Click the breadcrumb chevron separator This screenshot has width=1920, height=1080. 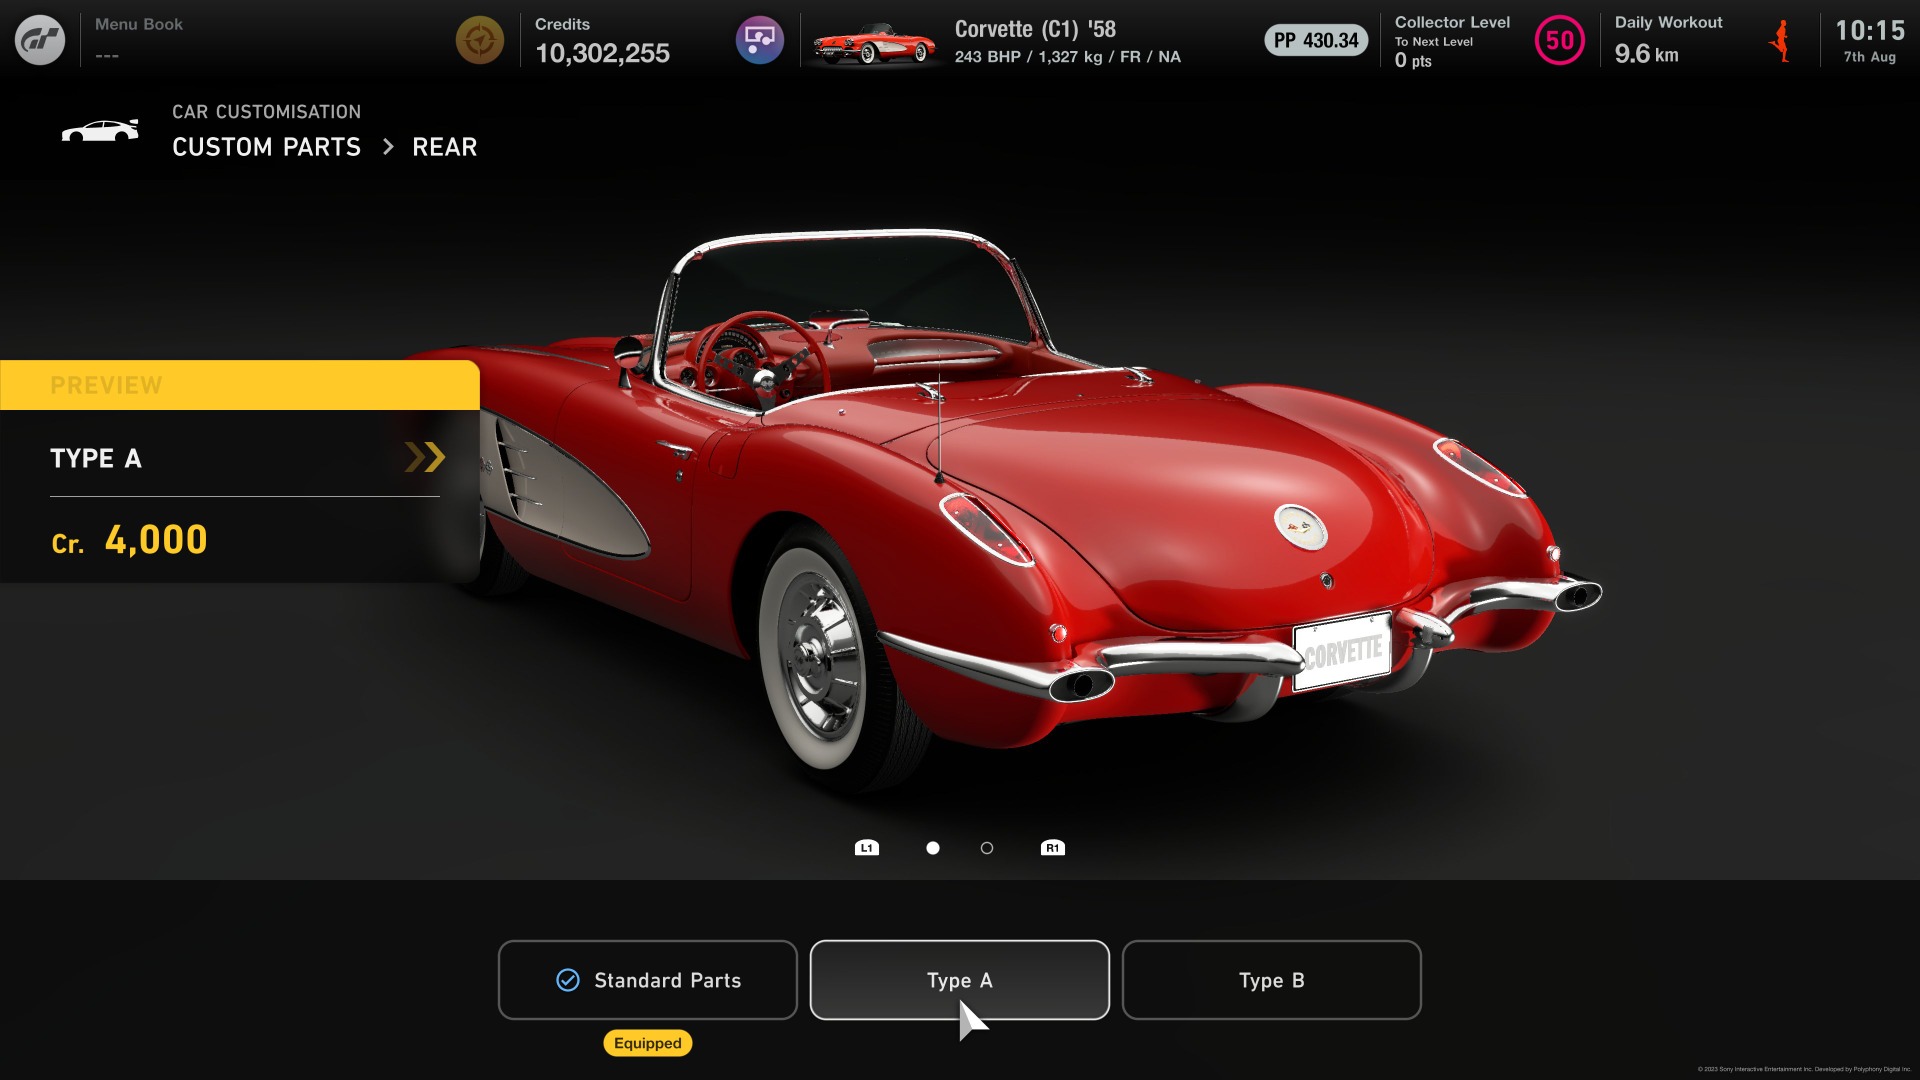[x=388, y=147]
